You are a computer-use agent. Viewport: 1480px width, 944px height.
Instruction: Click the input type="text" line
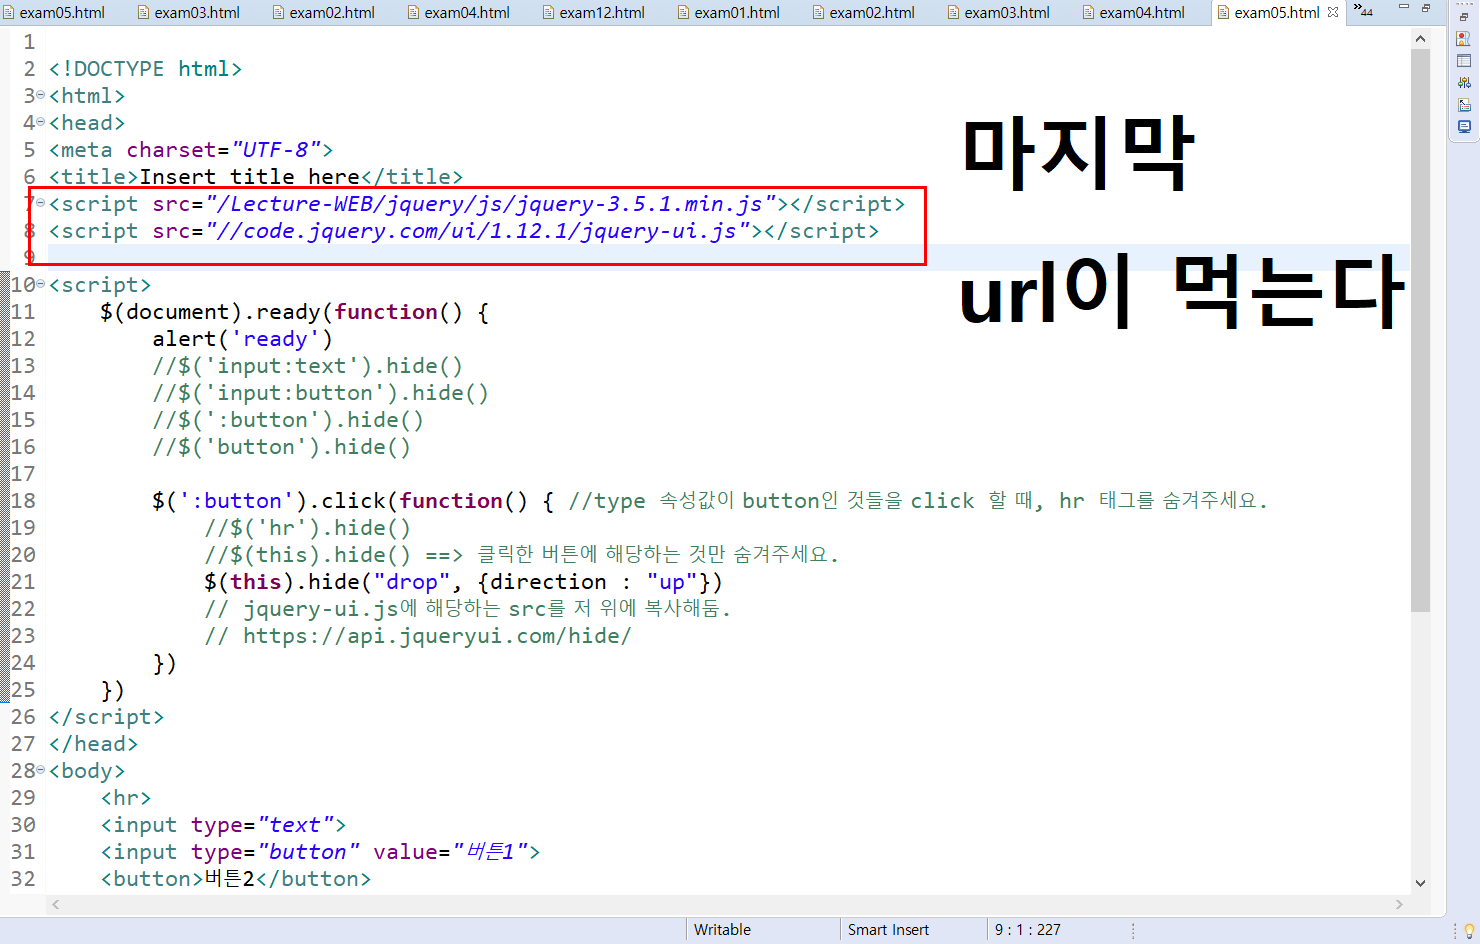223,825
